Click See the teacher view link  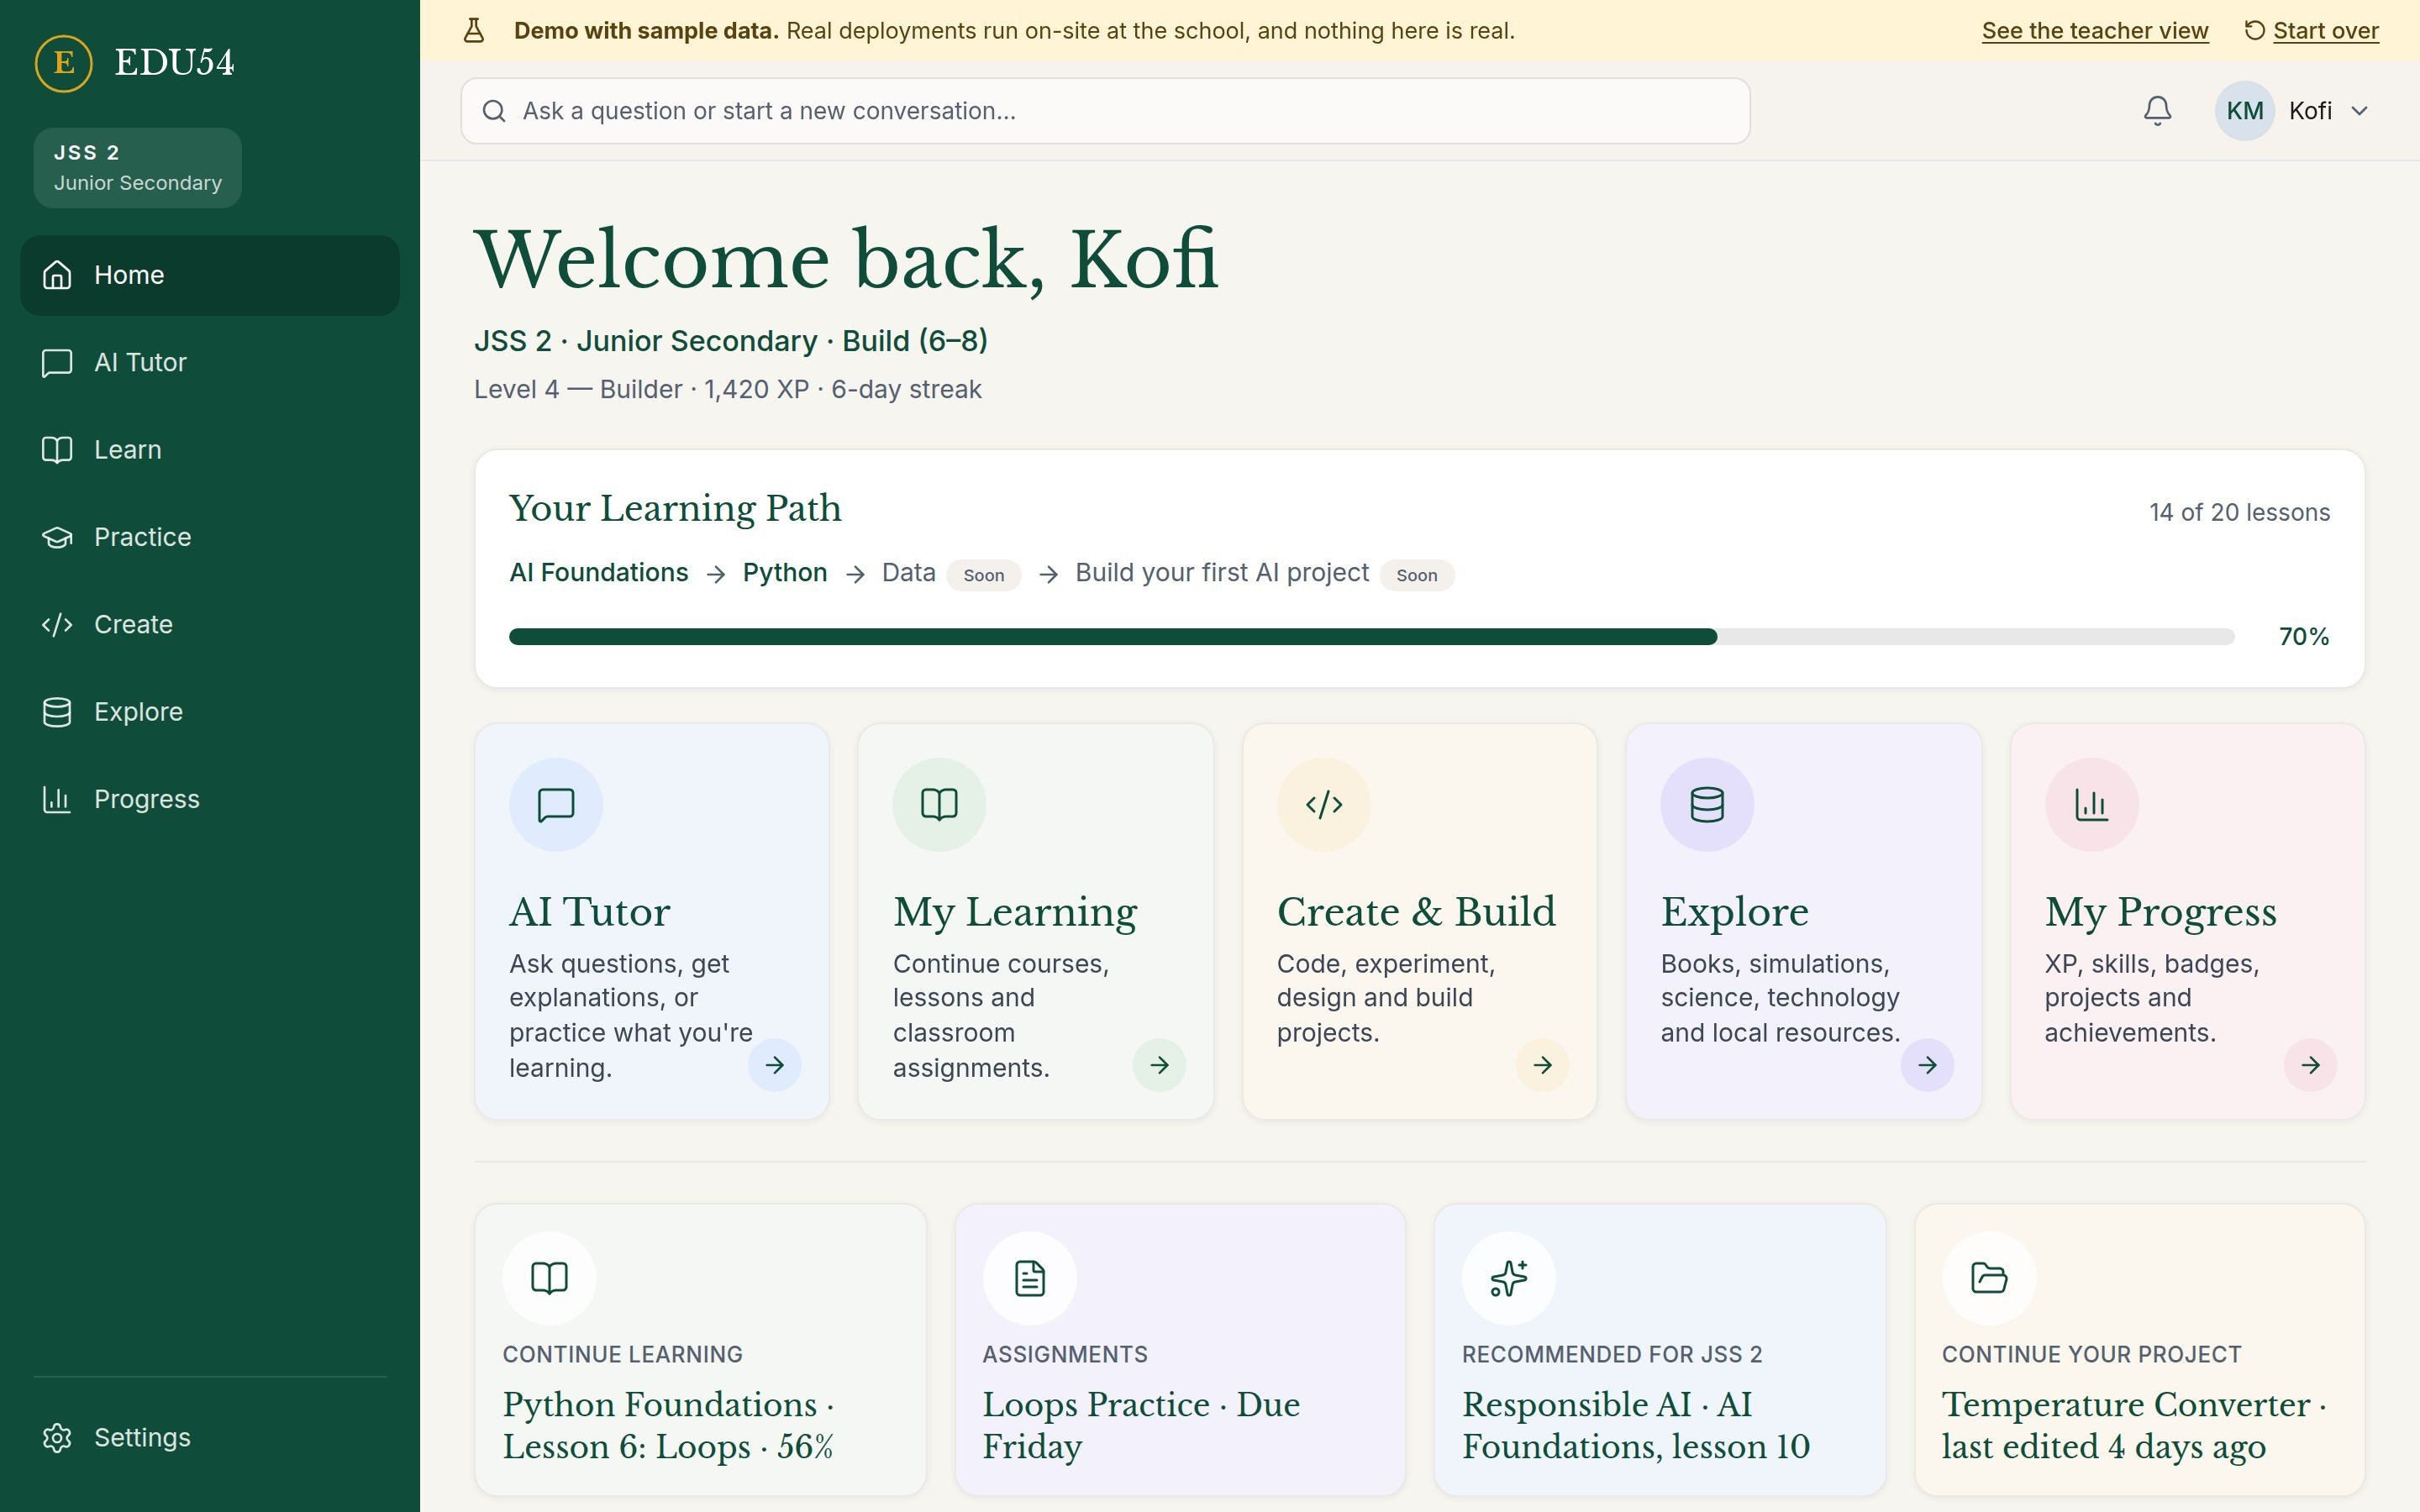(2095, 31)
